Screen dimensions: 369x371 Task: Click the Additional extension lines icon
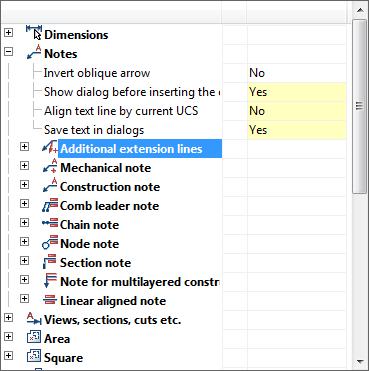pos(50,147)
